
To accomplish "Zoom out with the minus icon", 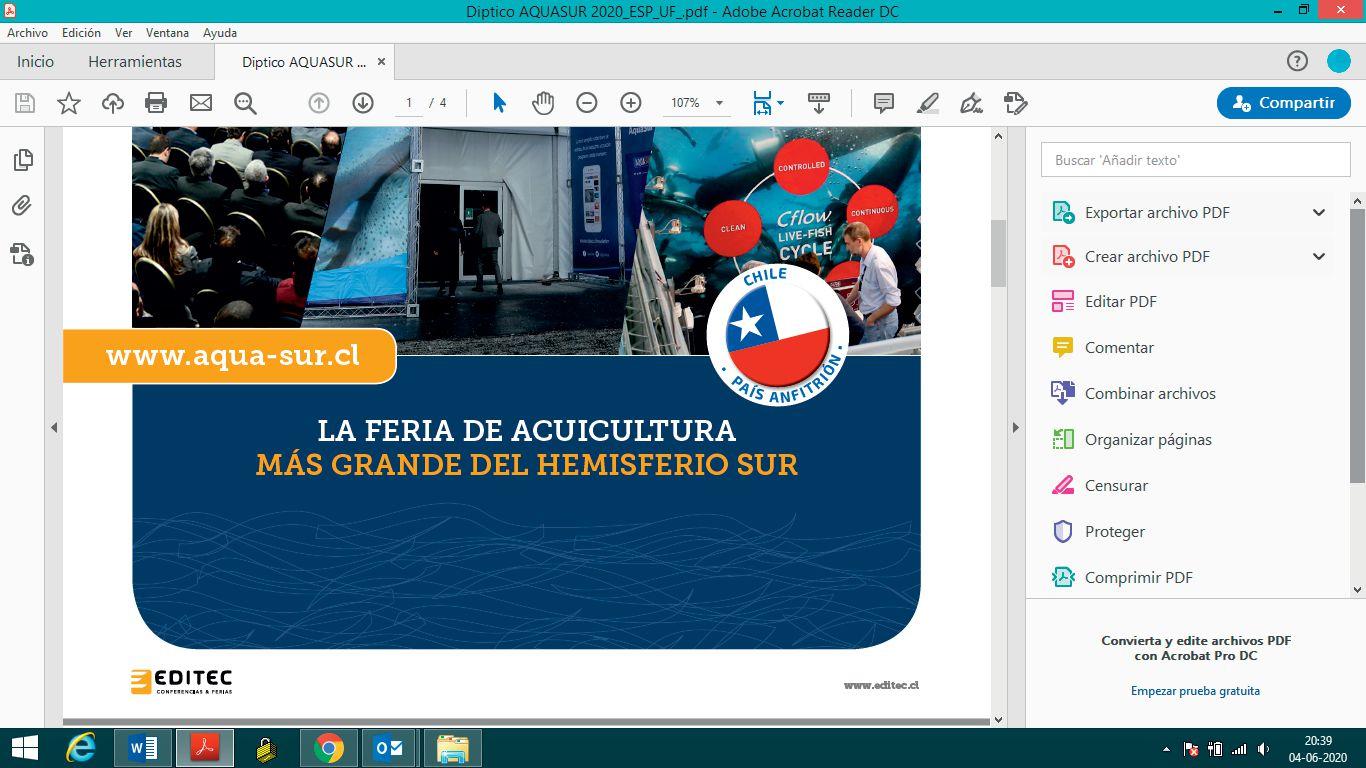I will pos(587,103).
